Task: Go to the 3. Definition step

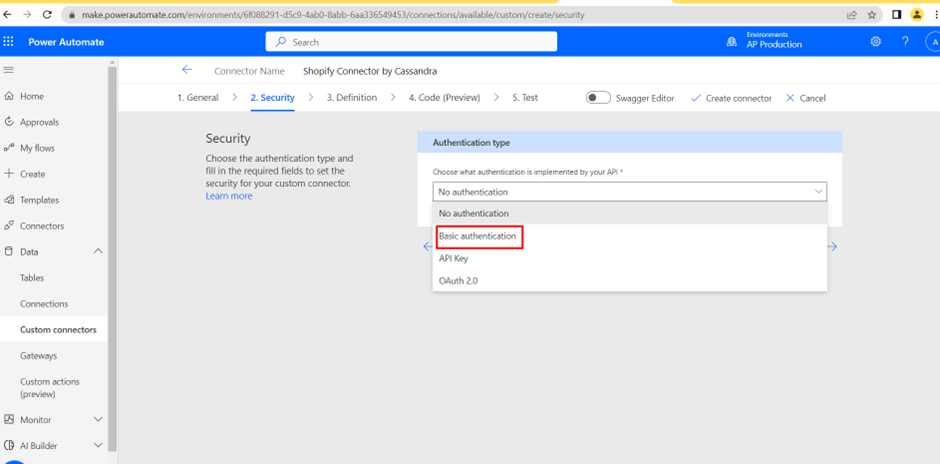Action: point(352,98)
